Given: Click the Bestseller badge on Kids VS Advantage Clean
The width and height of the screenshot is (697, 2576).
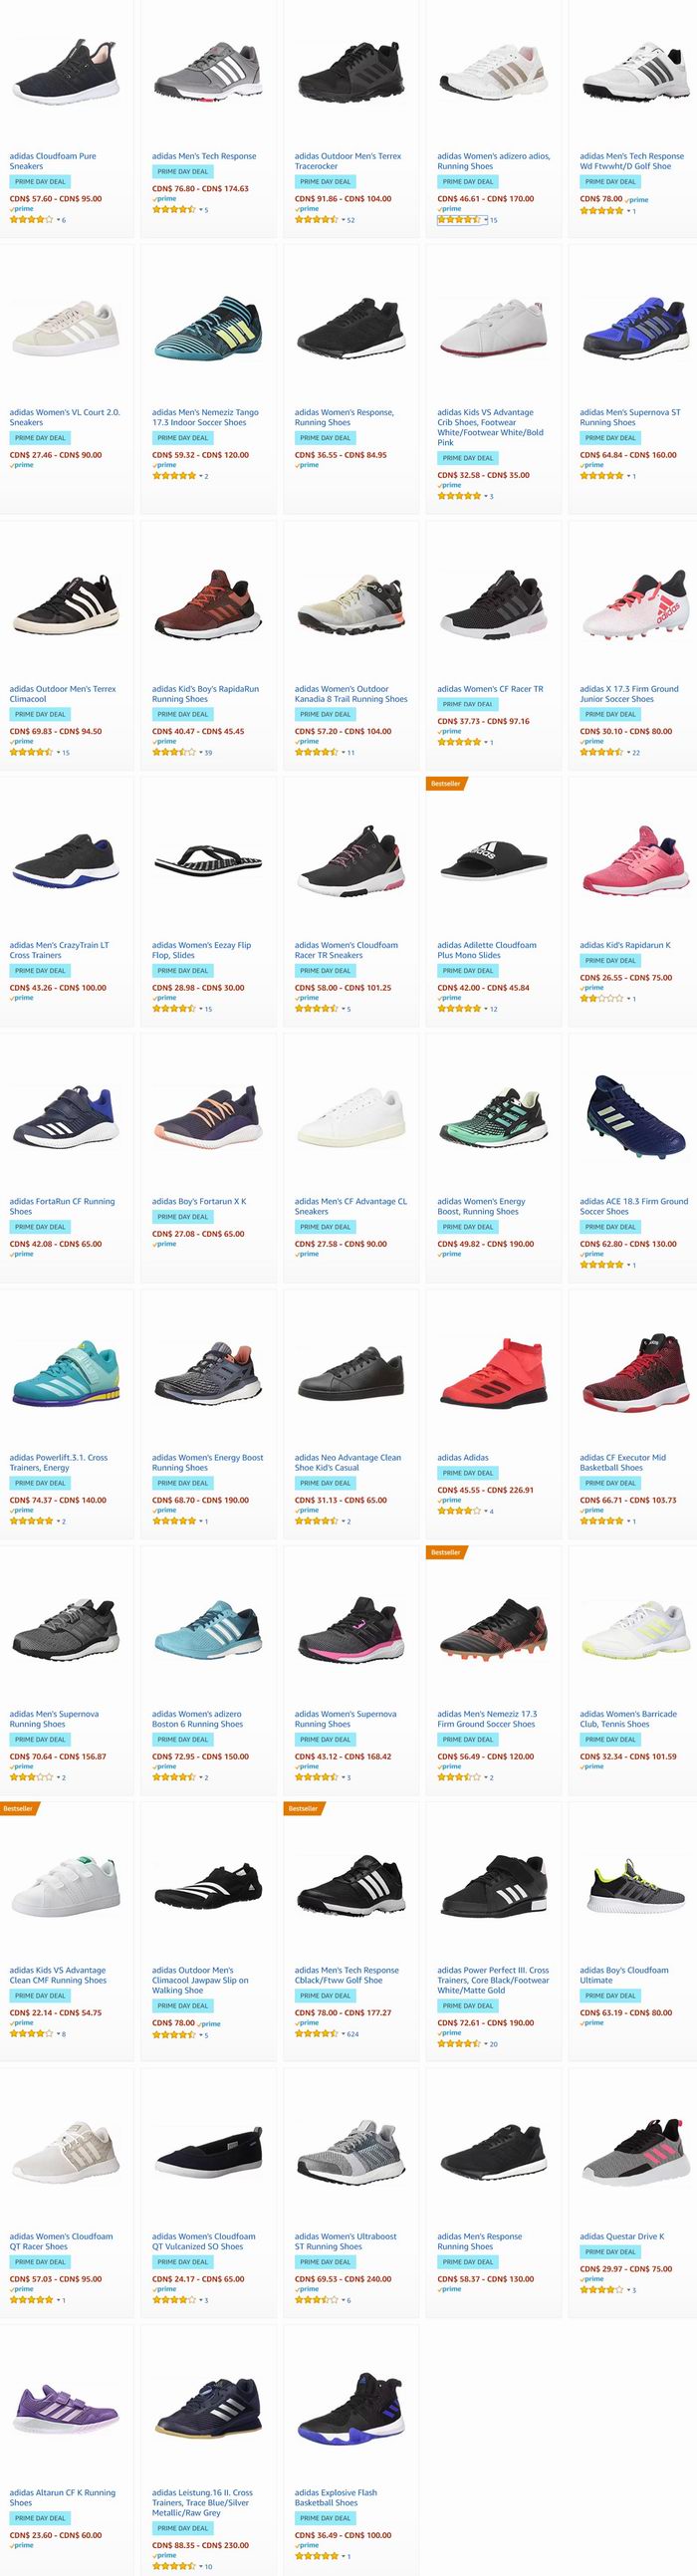Looking at the screenshot, I should coord(17,1808).
